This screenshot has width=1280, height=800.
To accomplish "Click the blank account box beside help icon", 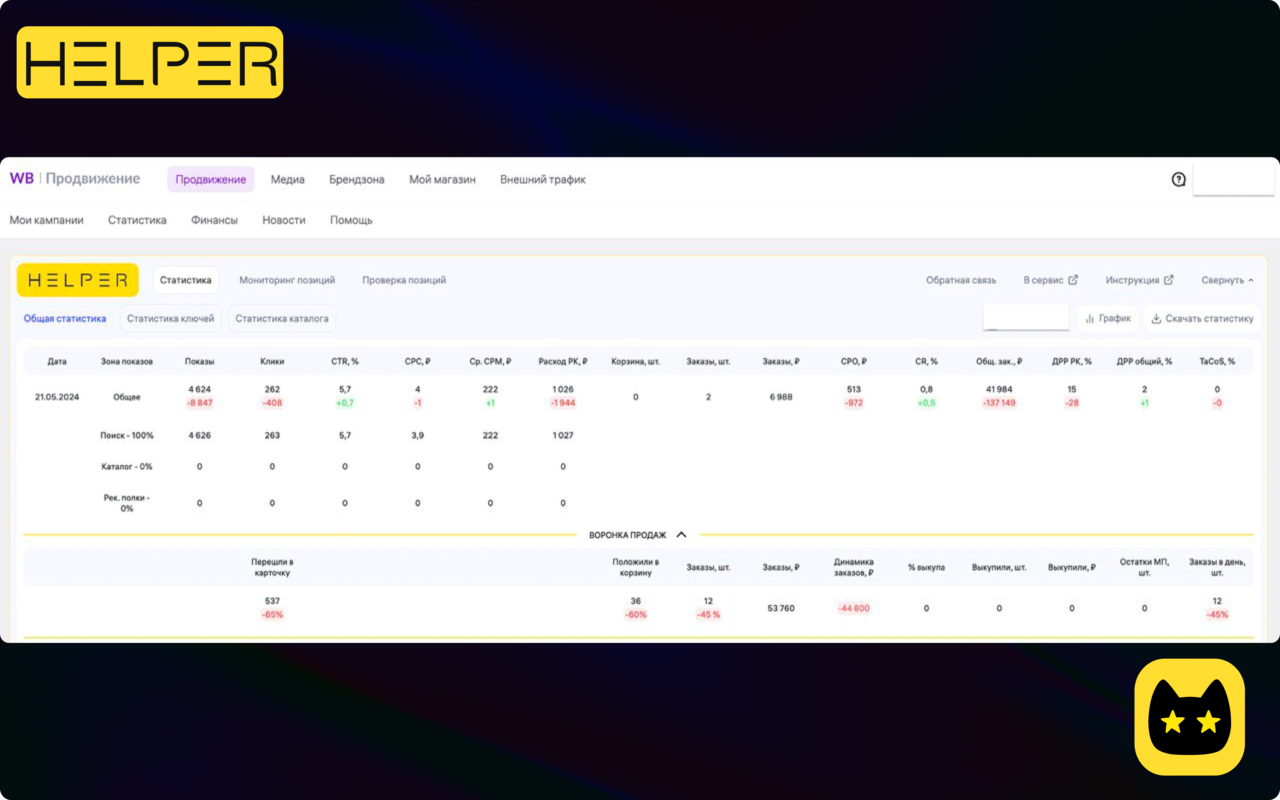I will (1234, 180).
